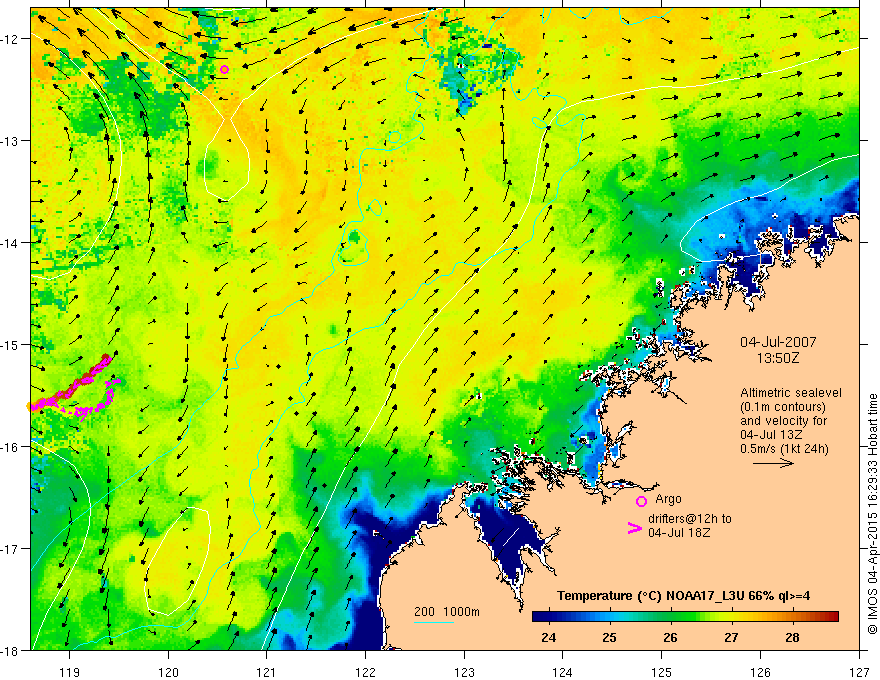This screenshot has width=880, height=680.
Task: Click the 25 label on temperature scale
Action: 609,637
